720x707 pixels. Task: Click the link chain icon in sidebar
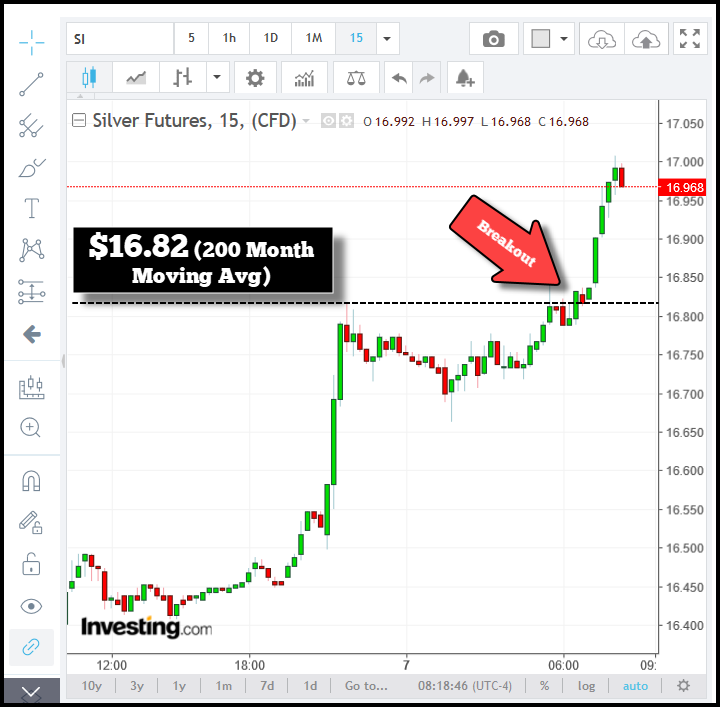coord(31,647)
